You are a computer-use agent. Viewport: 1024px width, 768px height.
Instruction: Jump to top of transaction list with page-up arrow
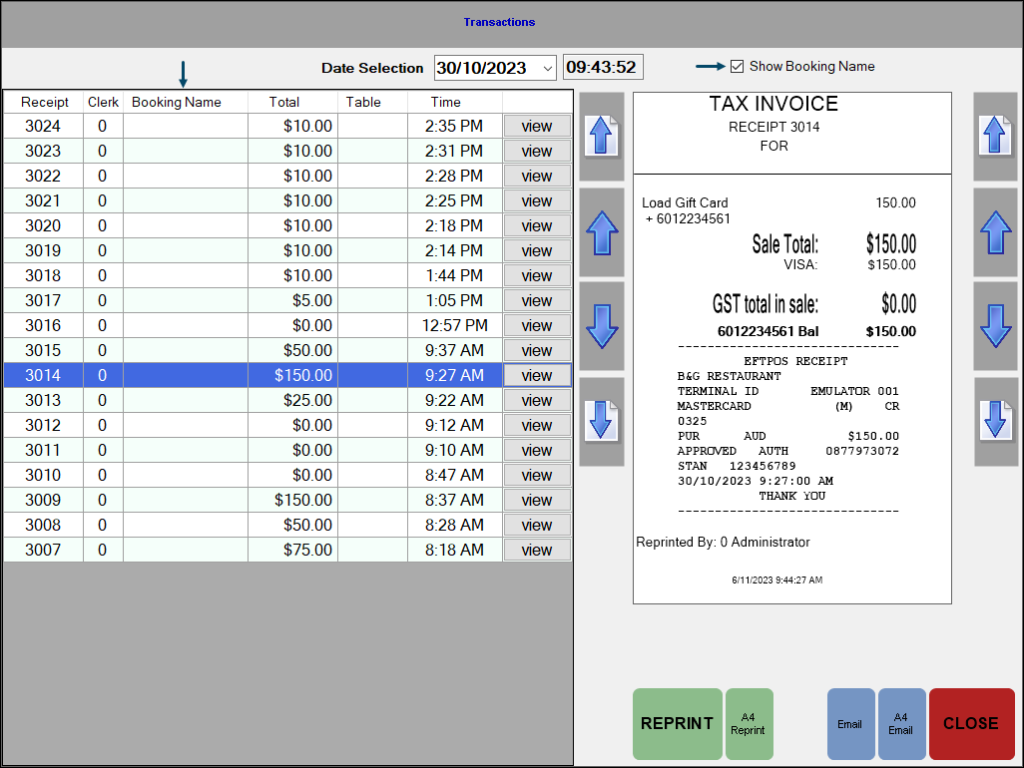click(601, 136)
